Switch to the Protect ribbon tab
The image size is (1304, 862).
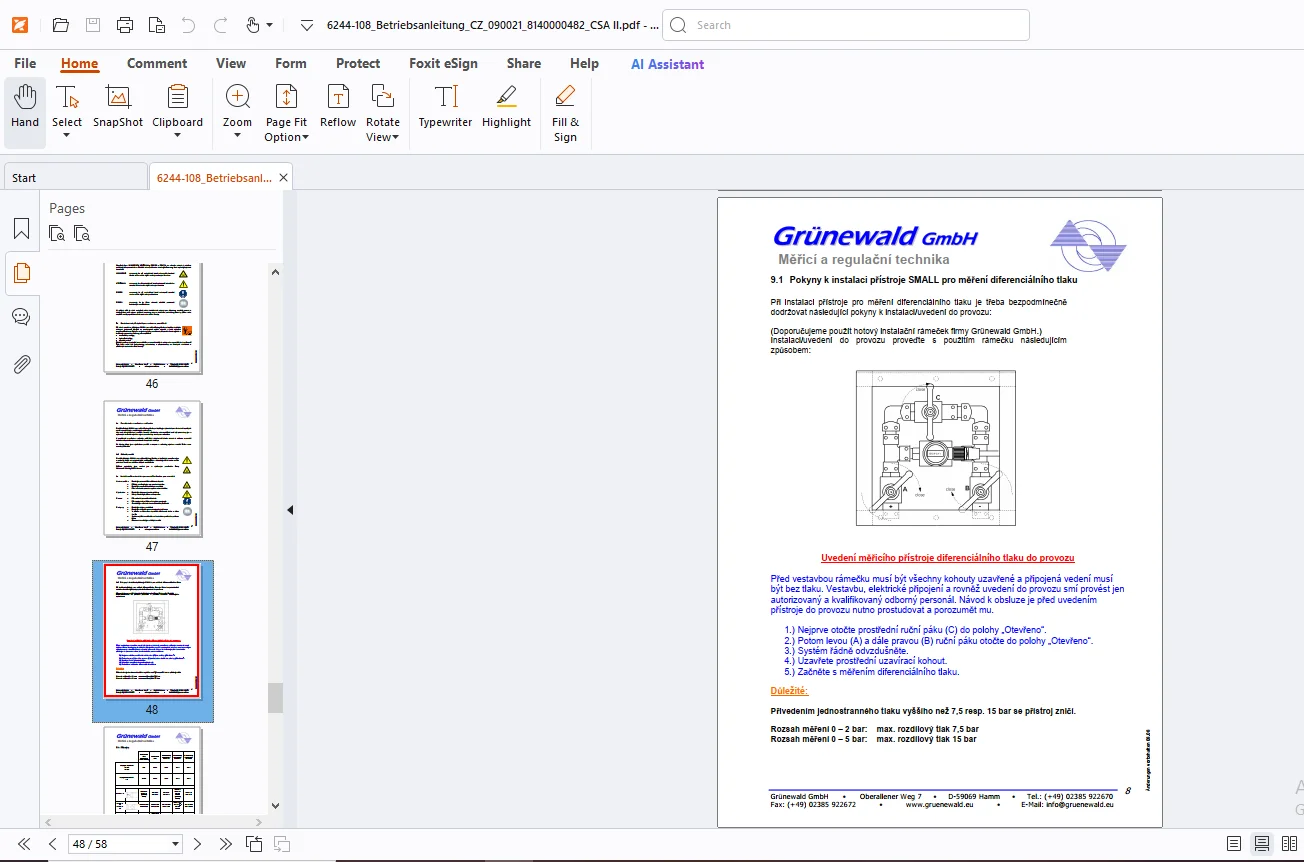[x=358, y=63]
